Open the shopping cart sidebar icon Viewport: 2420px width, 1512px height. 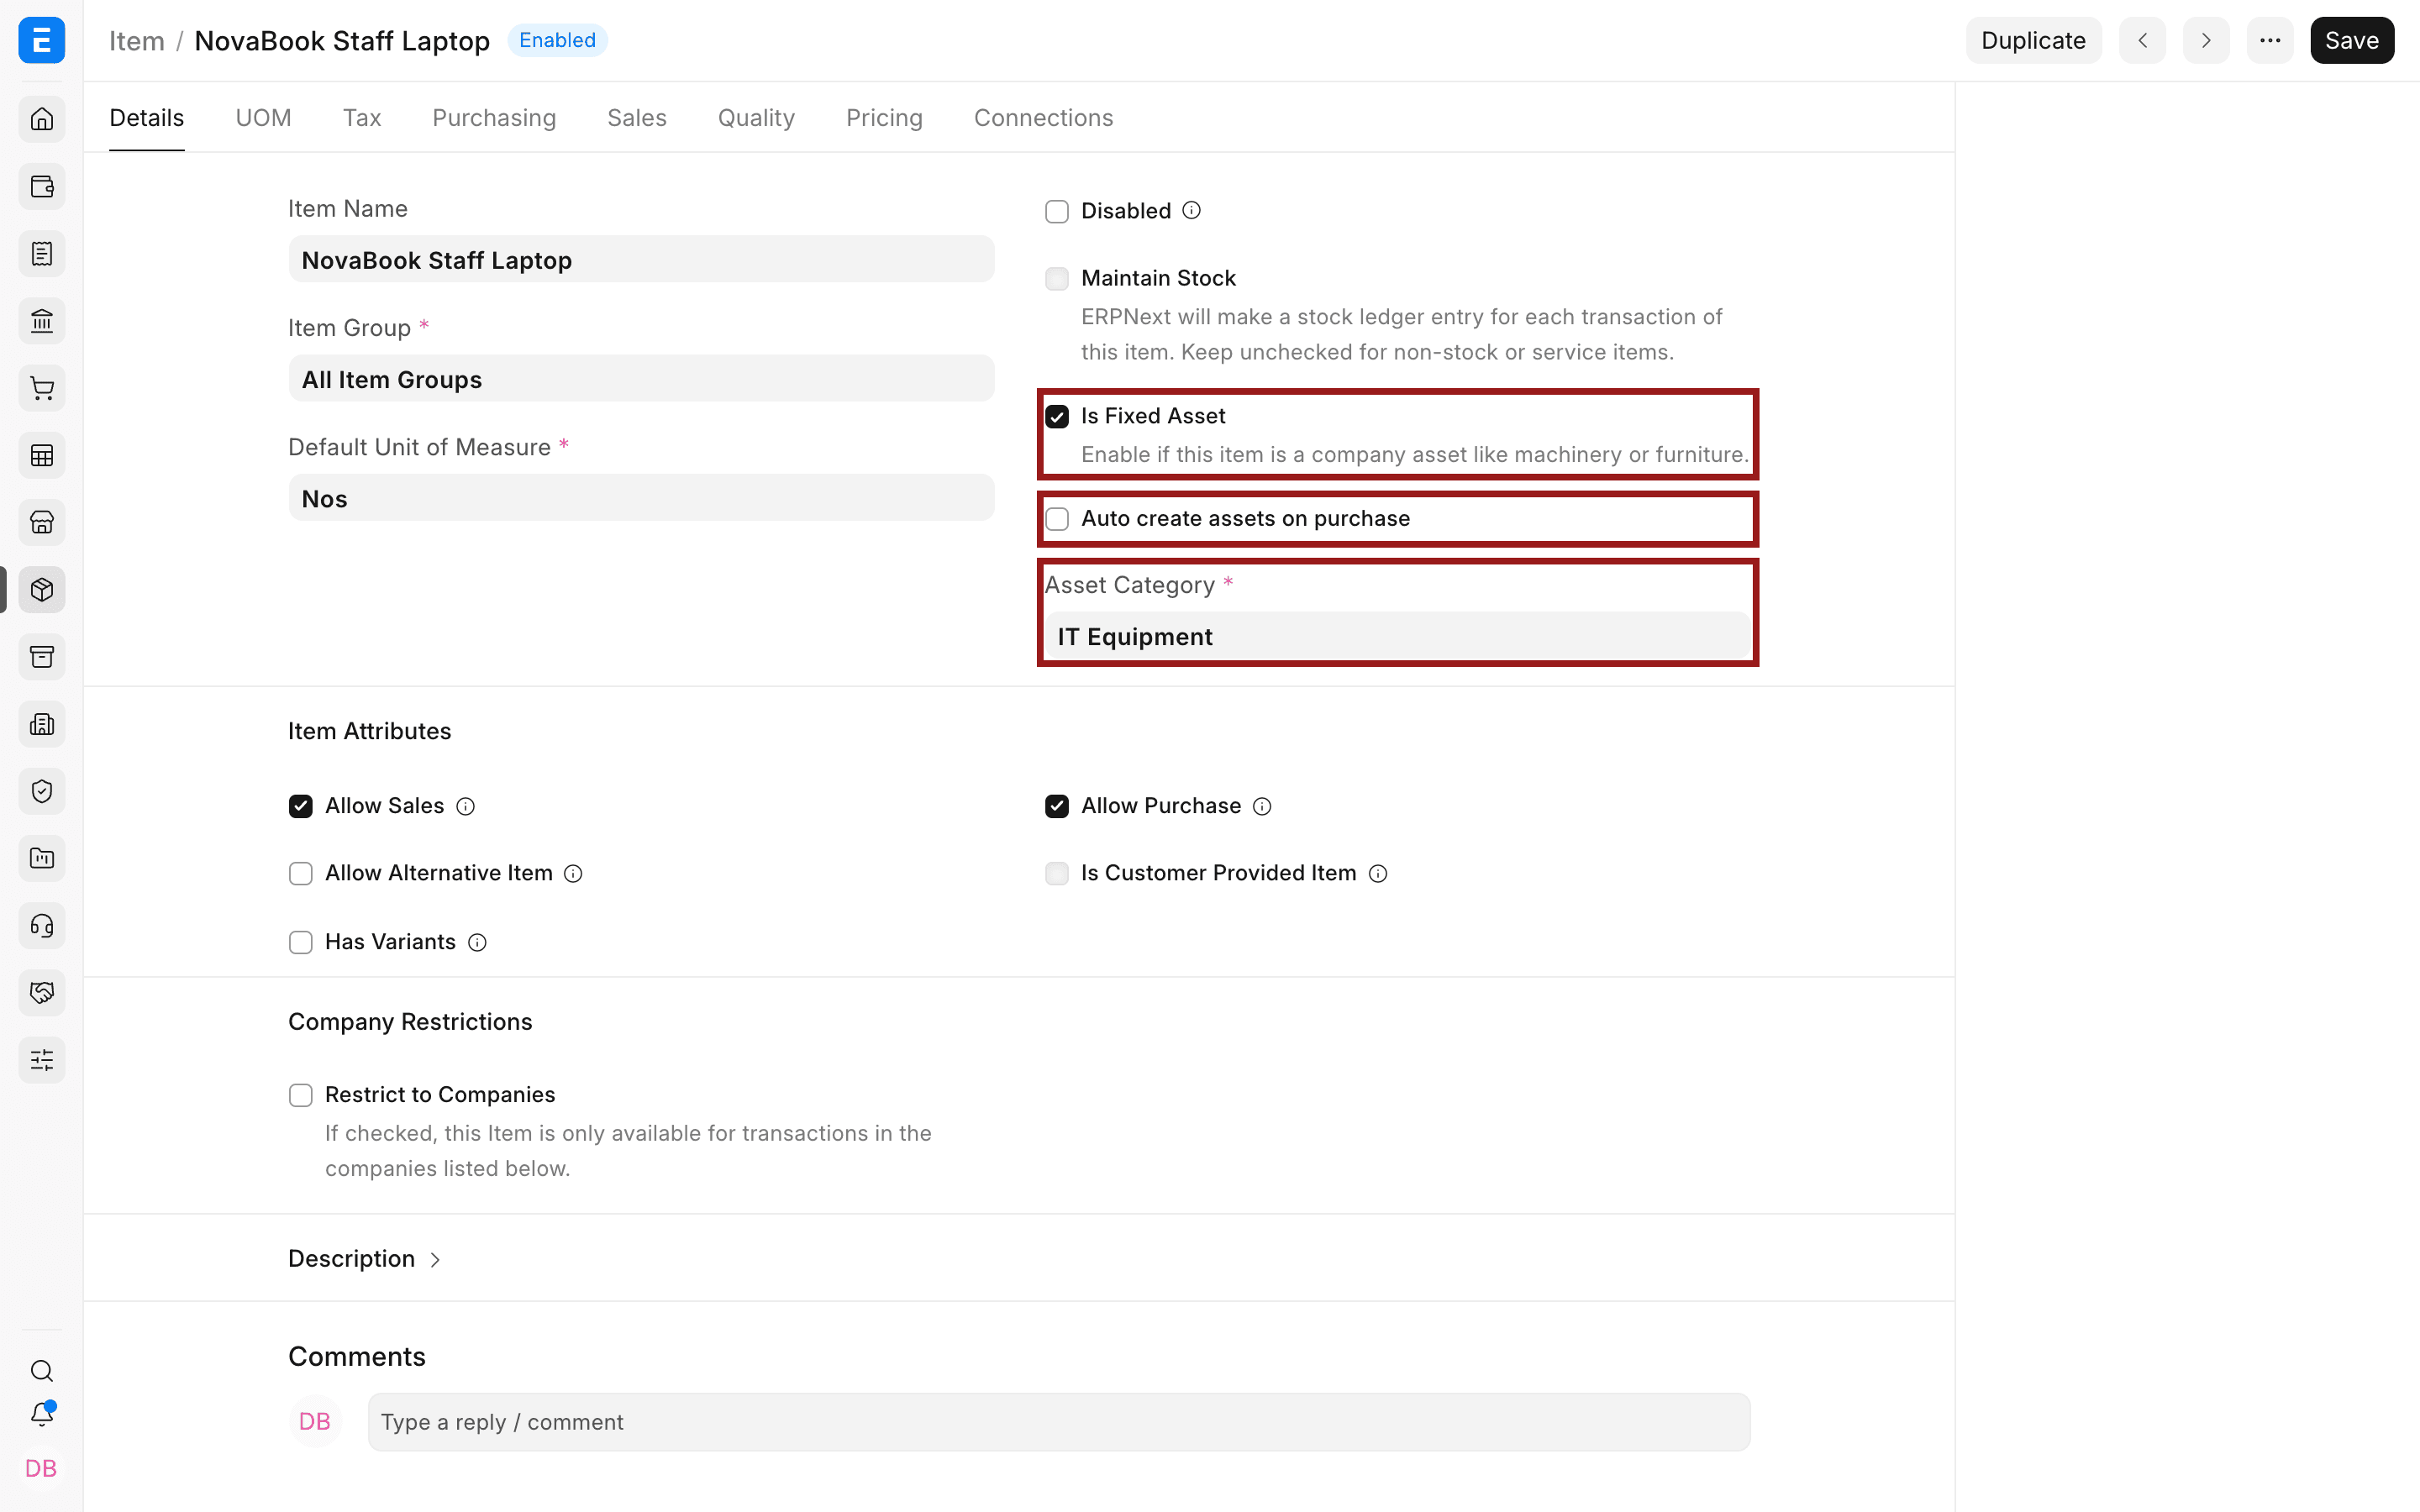tap(42, 388)
